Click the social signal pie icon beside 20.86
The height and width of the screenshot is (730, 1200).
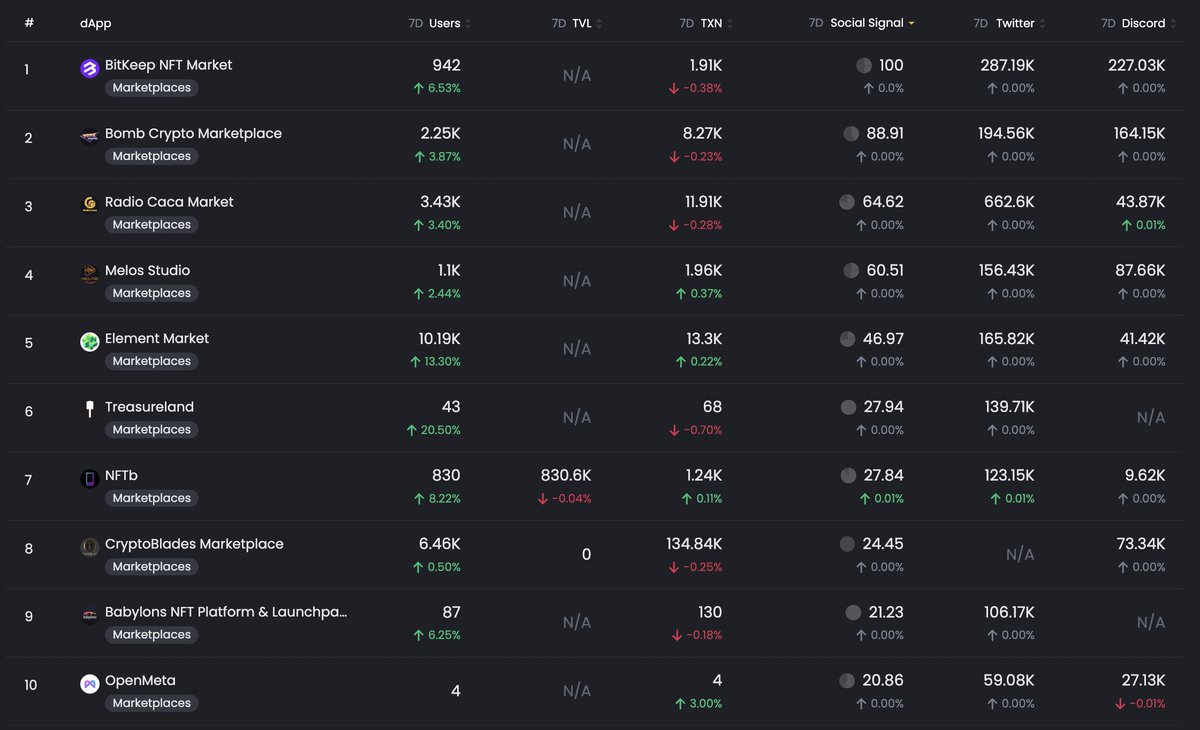847,680
